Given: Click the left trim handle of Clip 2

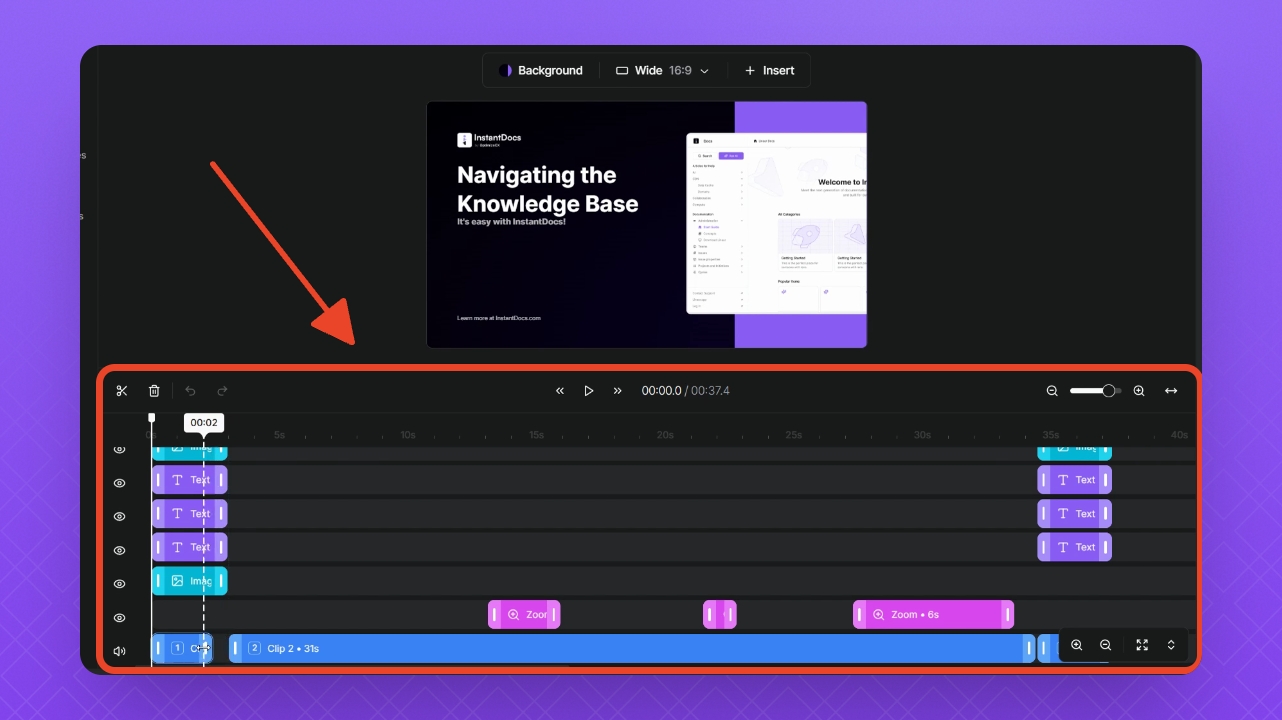Looking at the screenshot, I should pyautogui.click(x=236, y=649).
